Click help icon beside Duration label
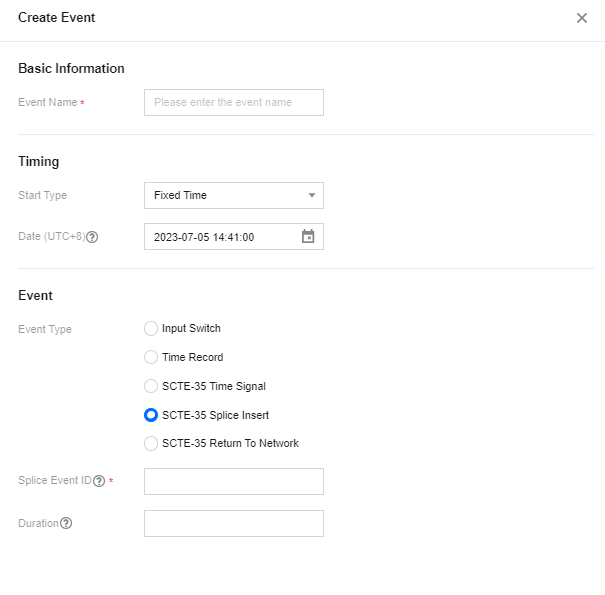This screenshot has height=595, width=605. coord(66,523)
